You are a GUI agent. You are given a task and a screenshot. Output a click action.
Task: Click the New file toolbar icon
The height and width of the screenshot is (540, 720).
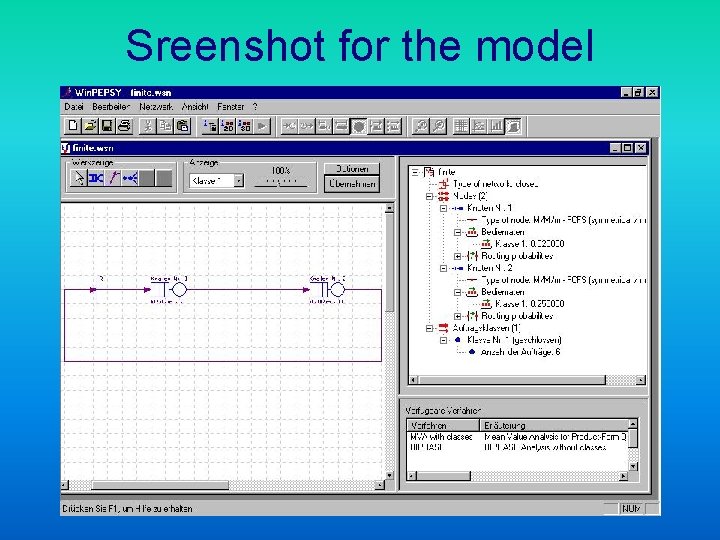point(73,126)
